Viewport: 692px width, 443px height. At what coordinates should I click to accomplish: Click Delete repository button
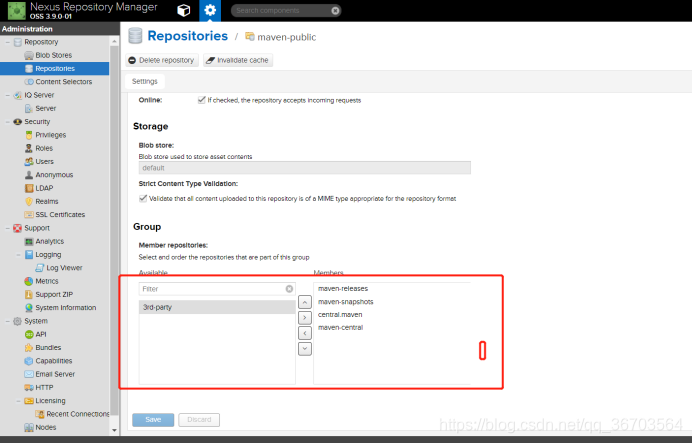click(x=162, y=60)
